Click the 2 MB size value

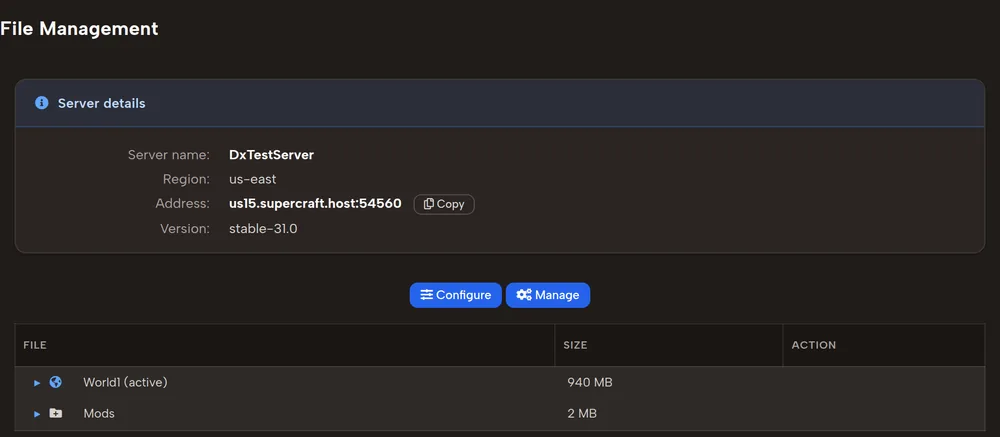(582, 413)
